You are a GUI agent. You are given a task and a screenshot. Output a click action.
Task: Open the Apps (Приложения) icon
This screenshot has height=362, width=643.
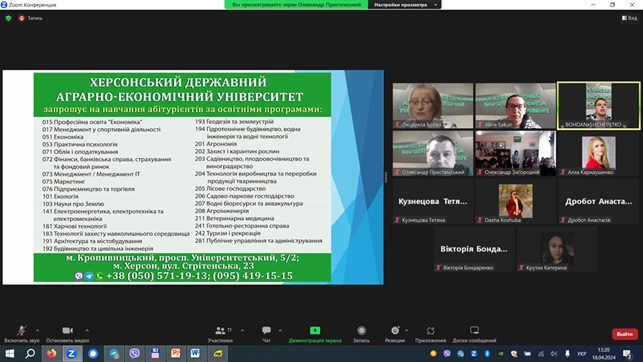(x=430, y=330)
